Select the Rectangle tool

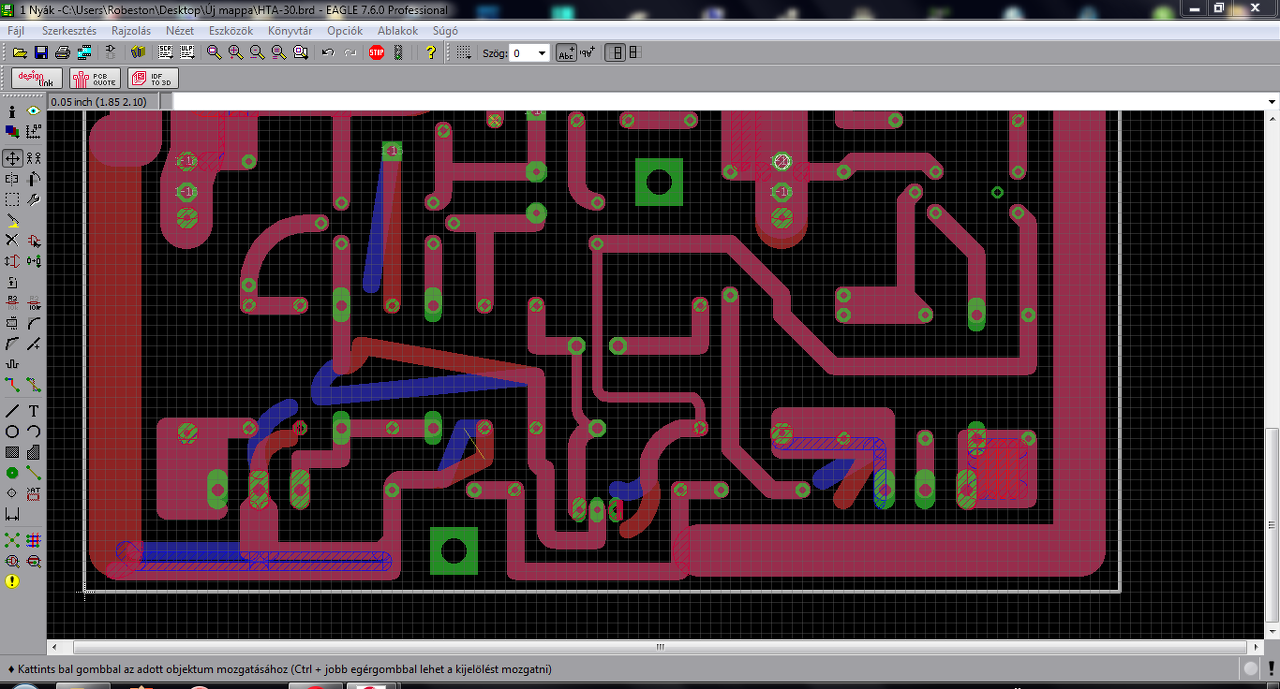pos(12,452)
